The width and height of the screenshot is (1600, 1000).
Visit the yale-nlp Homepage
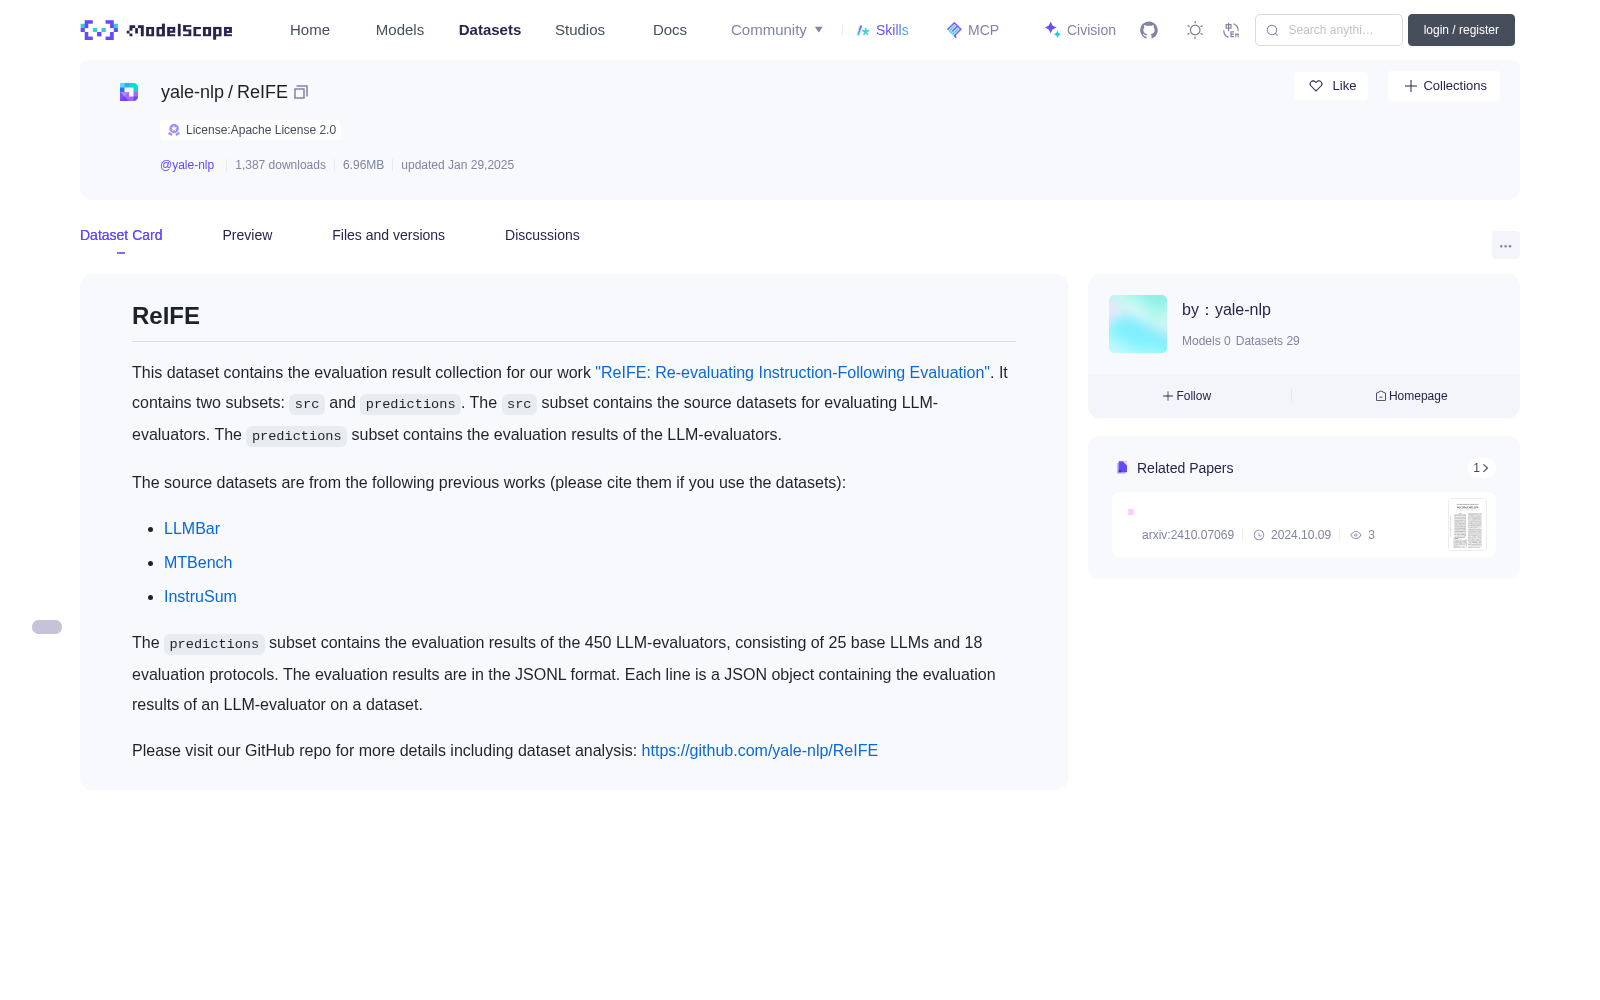click(1411, 396)
